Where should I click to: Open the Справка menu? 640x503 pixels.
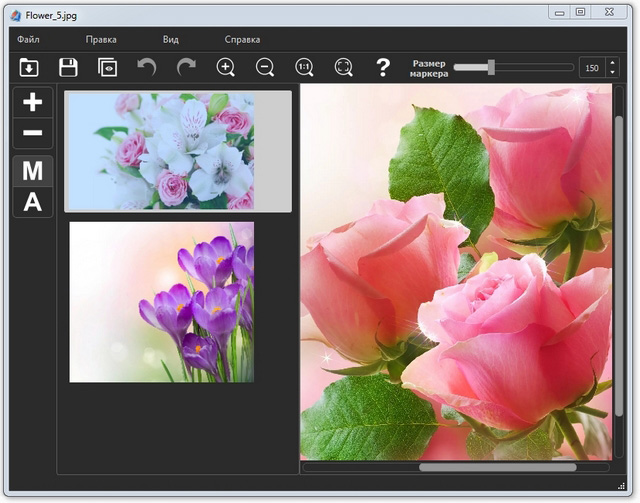[242, 40]
